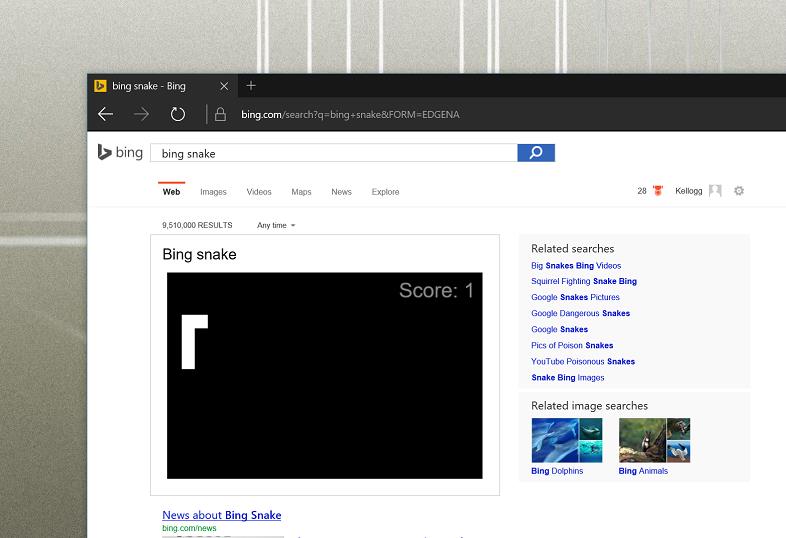This screenshot has height=538, width=786.
Task: Switch to the Videos tab
Action: (259, 192)
